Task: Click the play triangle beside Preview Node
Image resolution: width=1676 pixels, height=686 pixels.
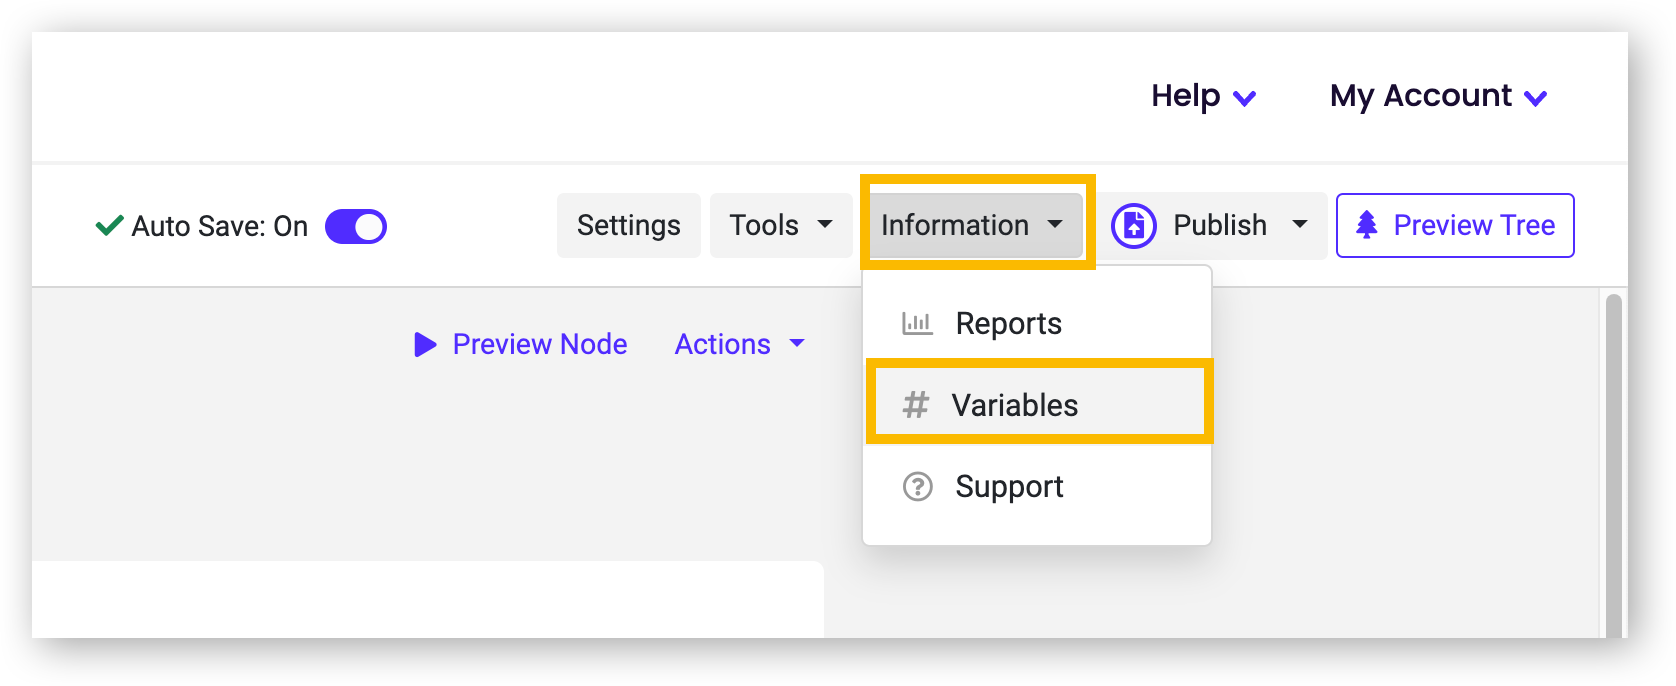Action: tap(425, 344)
